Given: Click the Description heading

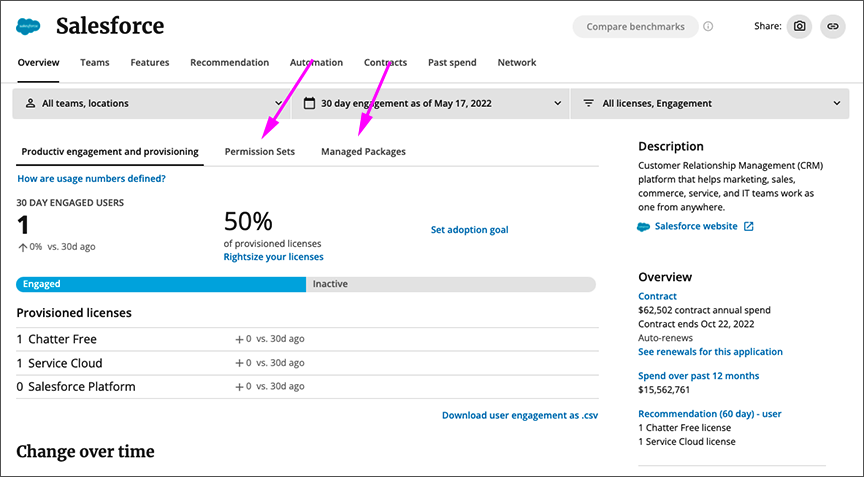Looking at the screenshot, I should [671, 147].
